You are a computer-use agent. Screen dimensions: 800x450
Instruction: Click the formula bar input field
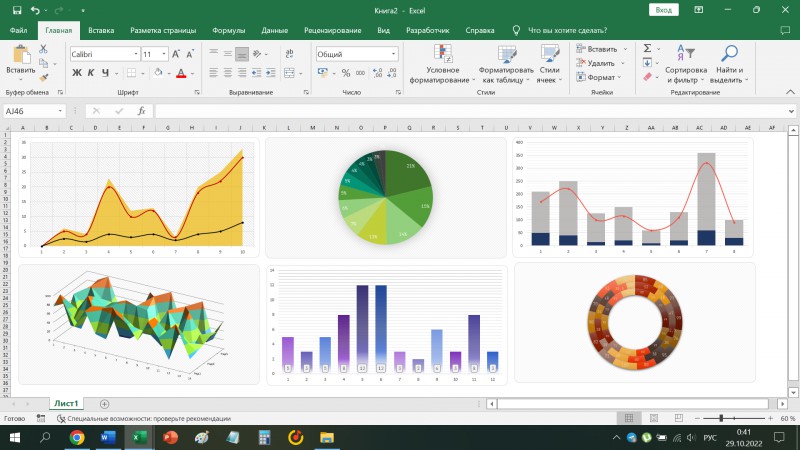pos(470,111)
